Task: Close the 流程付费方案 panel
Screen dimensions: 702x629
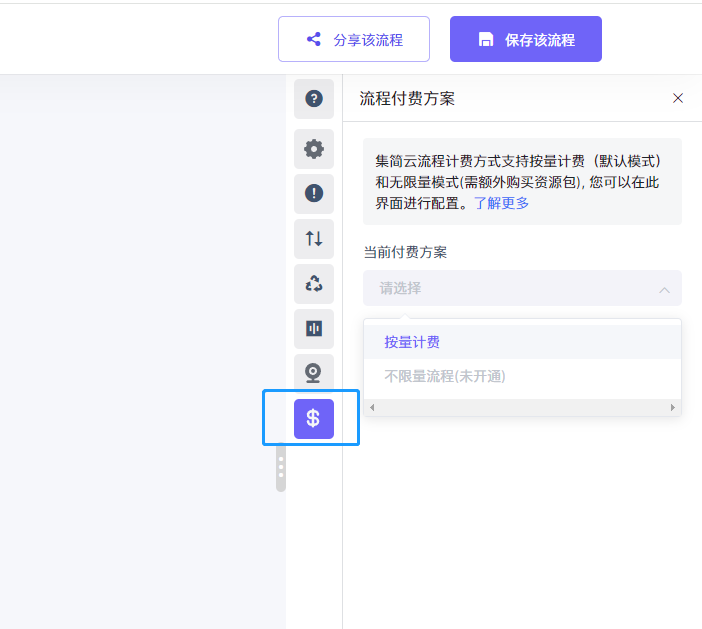Action: point(678,98)
